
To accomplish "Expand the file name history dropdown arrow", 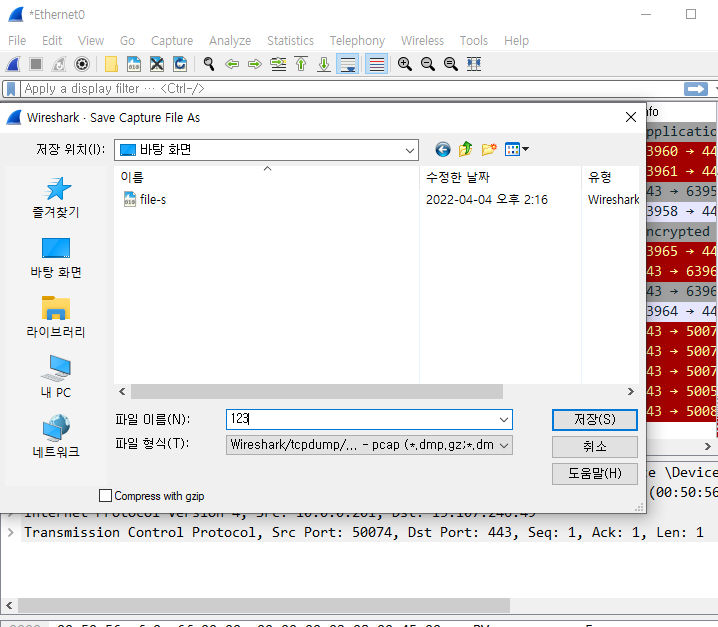I will coord(504,420).
